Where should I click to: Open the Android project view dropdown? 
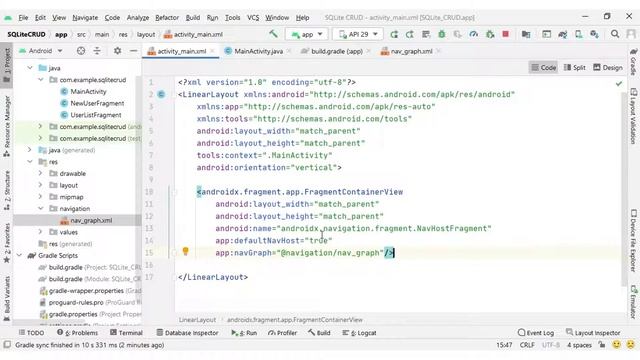[40, 51]
